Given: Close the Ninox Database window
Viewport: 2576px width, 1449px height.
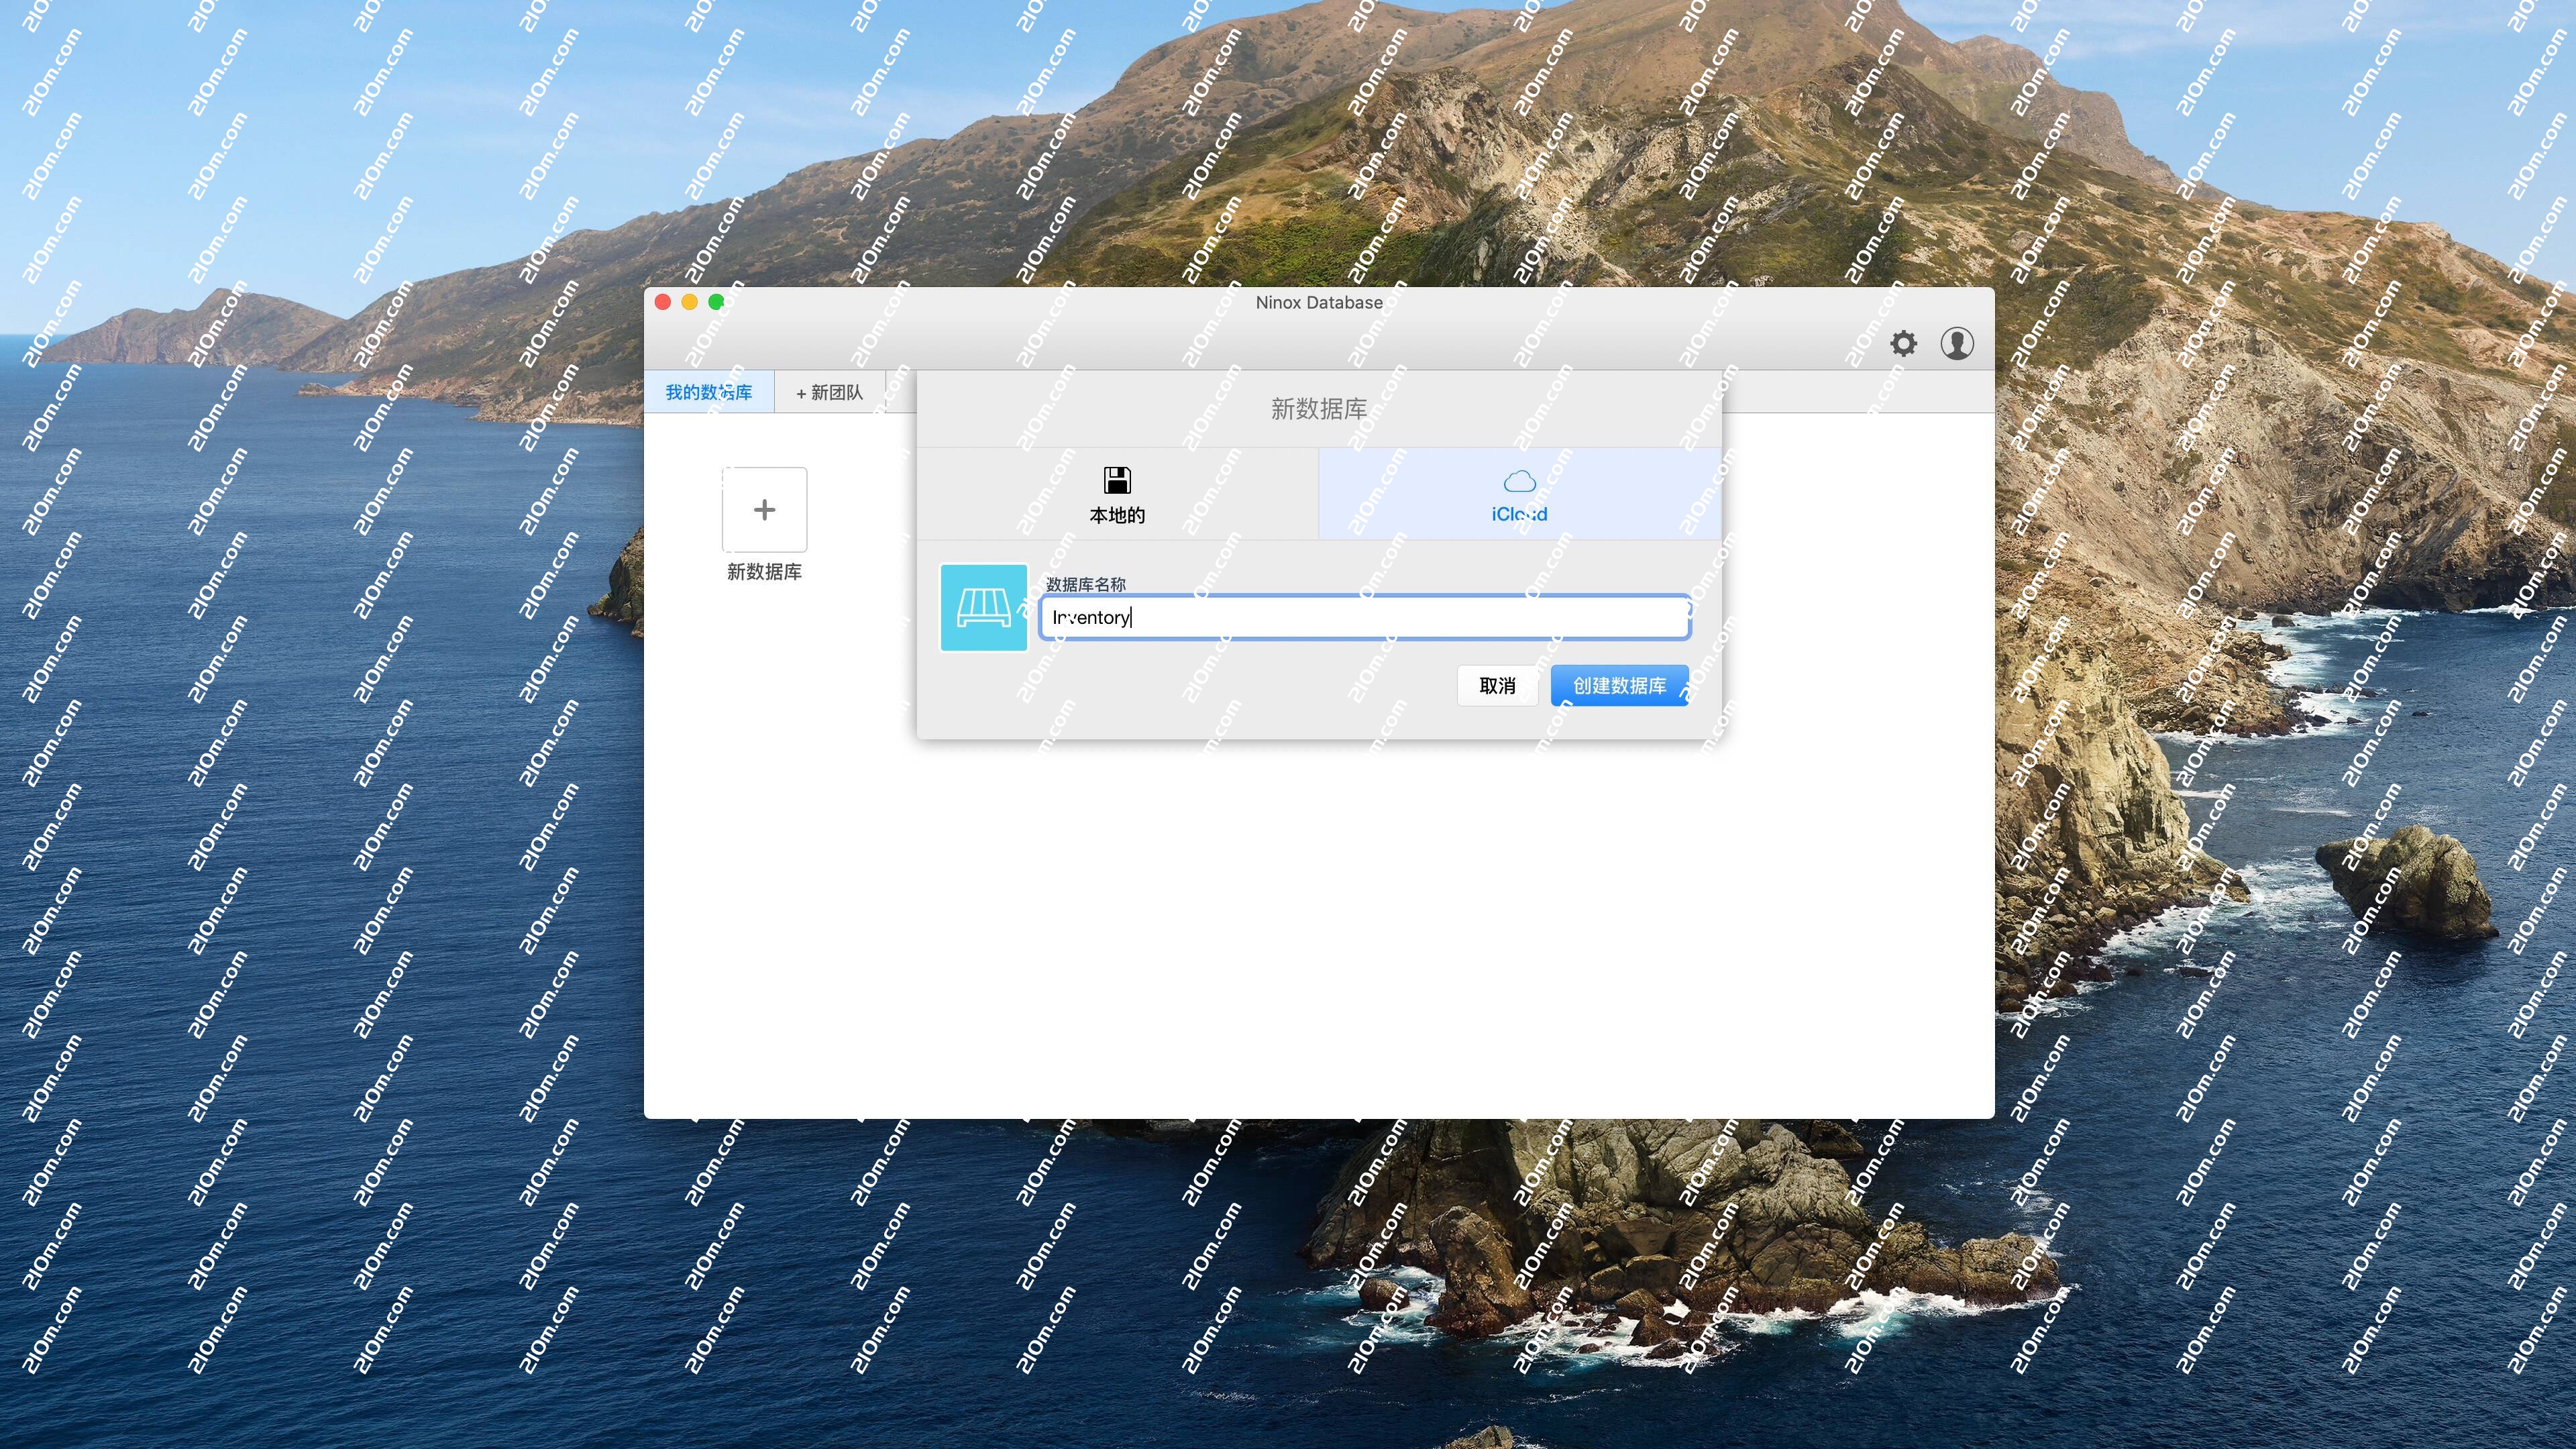Looking at the screenshot, I should [x=662, y=302].
